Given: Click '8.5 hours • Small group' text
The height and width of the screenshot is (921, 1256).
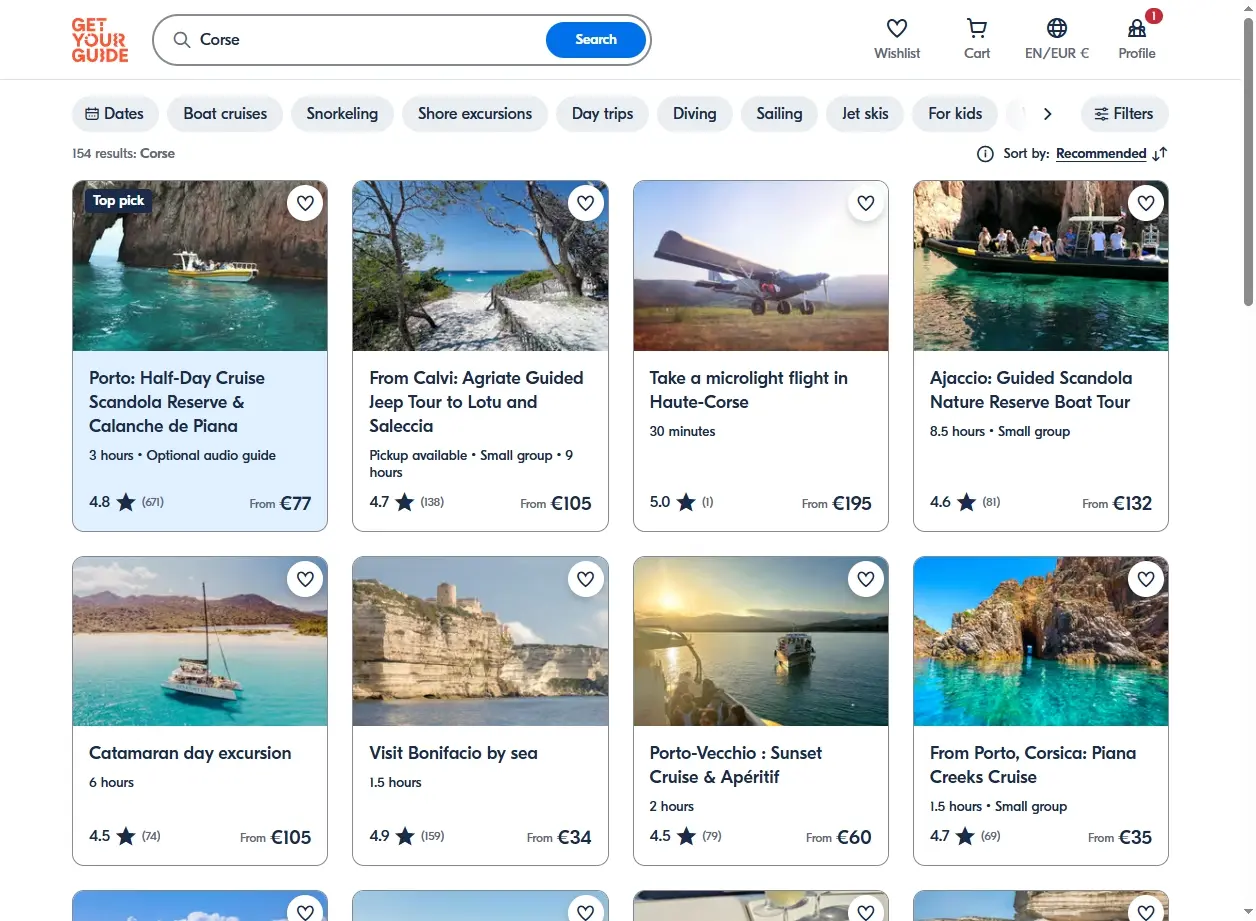Looking at the screenshot, I should tap(1000, 432).
